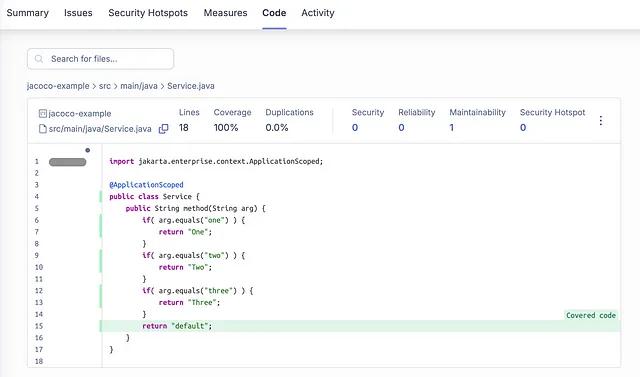Click the jacoco-example project icon

coord(42,113)
